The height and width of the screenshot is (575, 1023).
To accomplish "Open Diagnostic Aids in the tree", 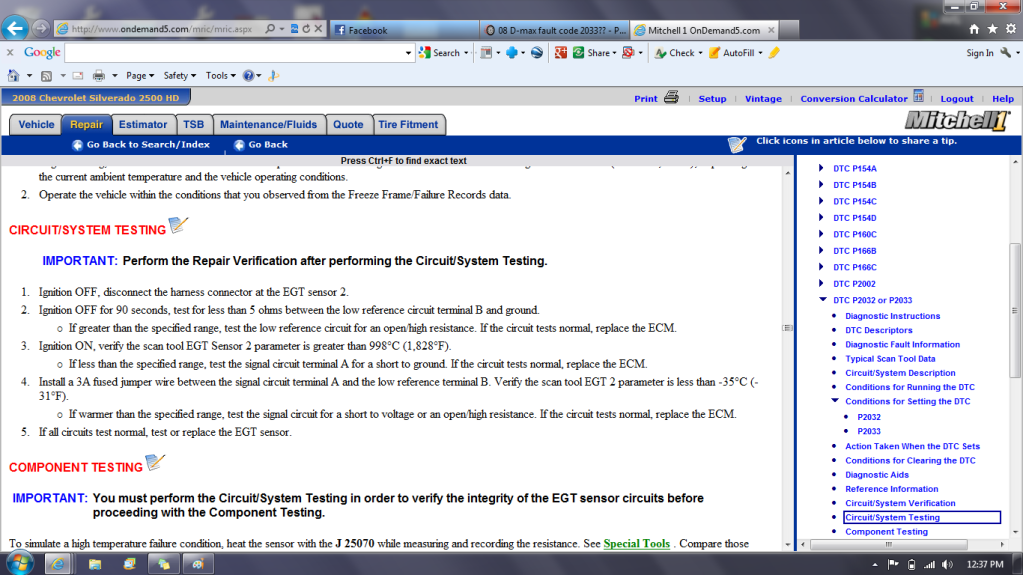I will pos(877,475).
